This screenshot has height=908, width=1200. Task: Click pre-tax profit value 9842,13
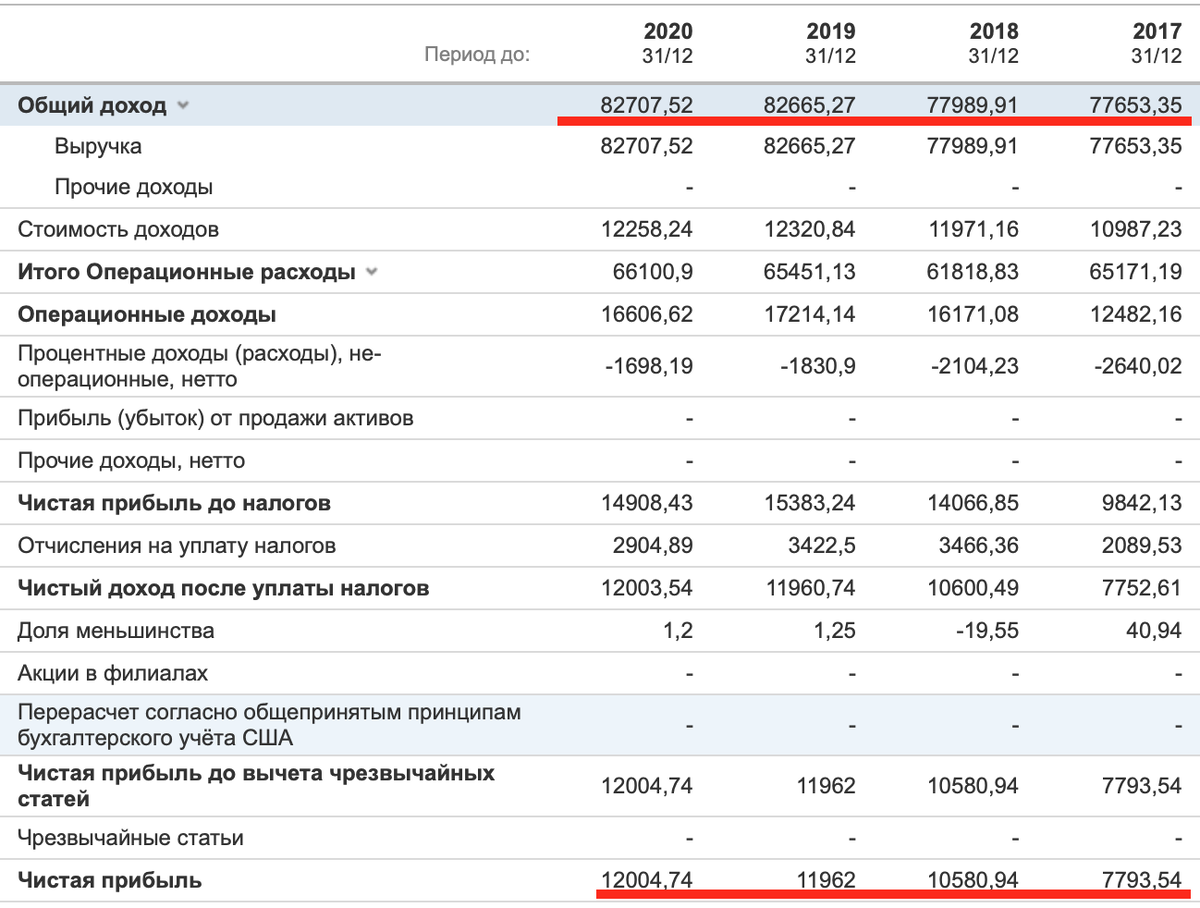tap(1141, 503)
